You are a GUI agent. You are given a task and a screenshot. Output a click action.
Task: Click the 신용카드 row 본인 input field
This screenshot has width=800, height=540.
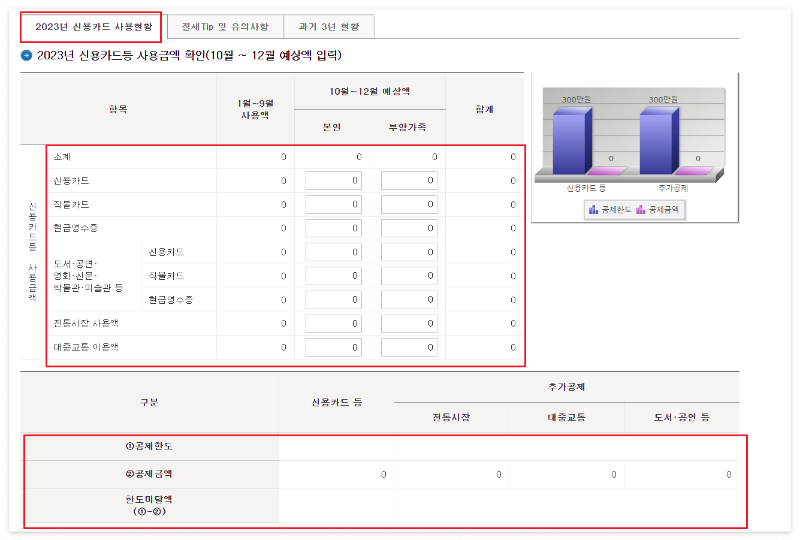coord(334,181)
